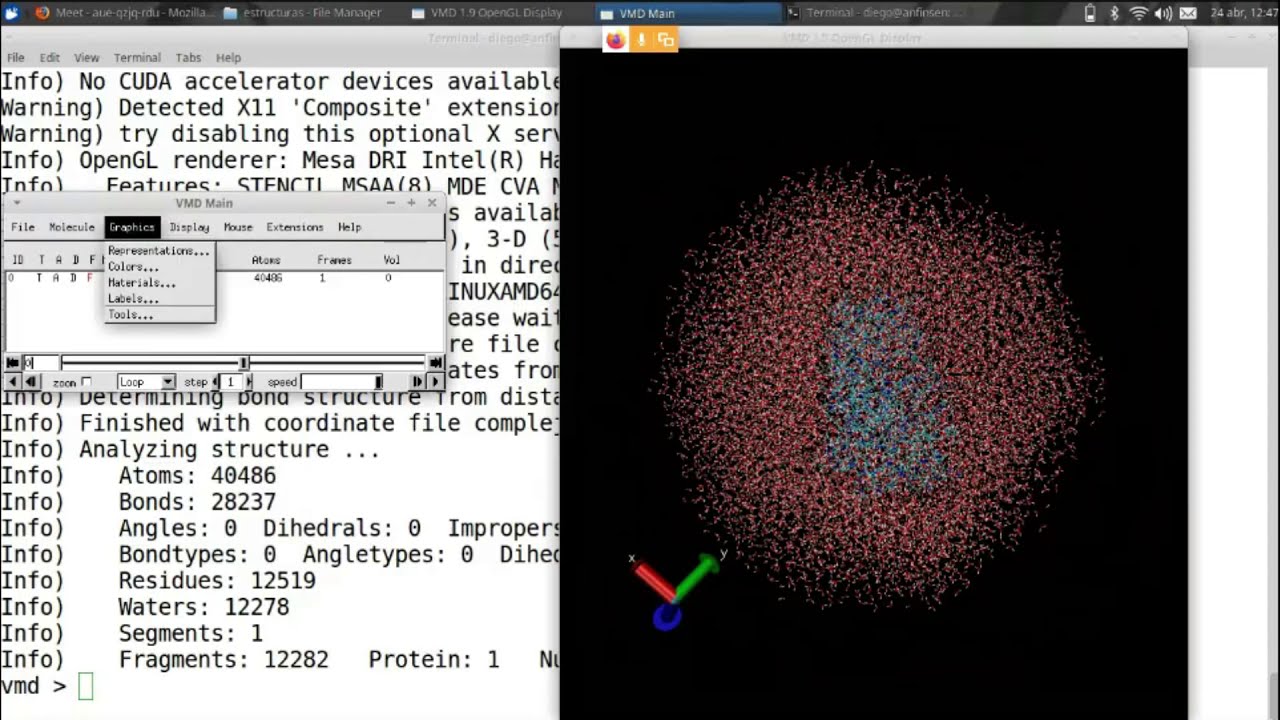This screenshot has height=720, width=1280.
Task: Decrease the animation step value
Action: 217,382
